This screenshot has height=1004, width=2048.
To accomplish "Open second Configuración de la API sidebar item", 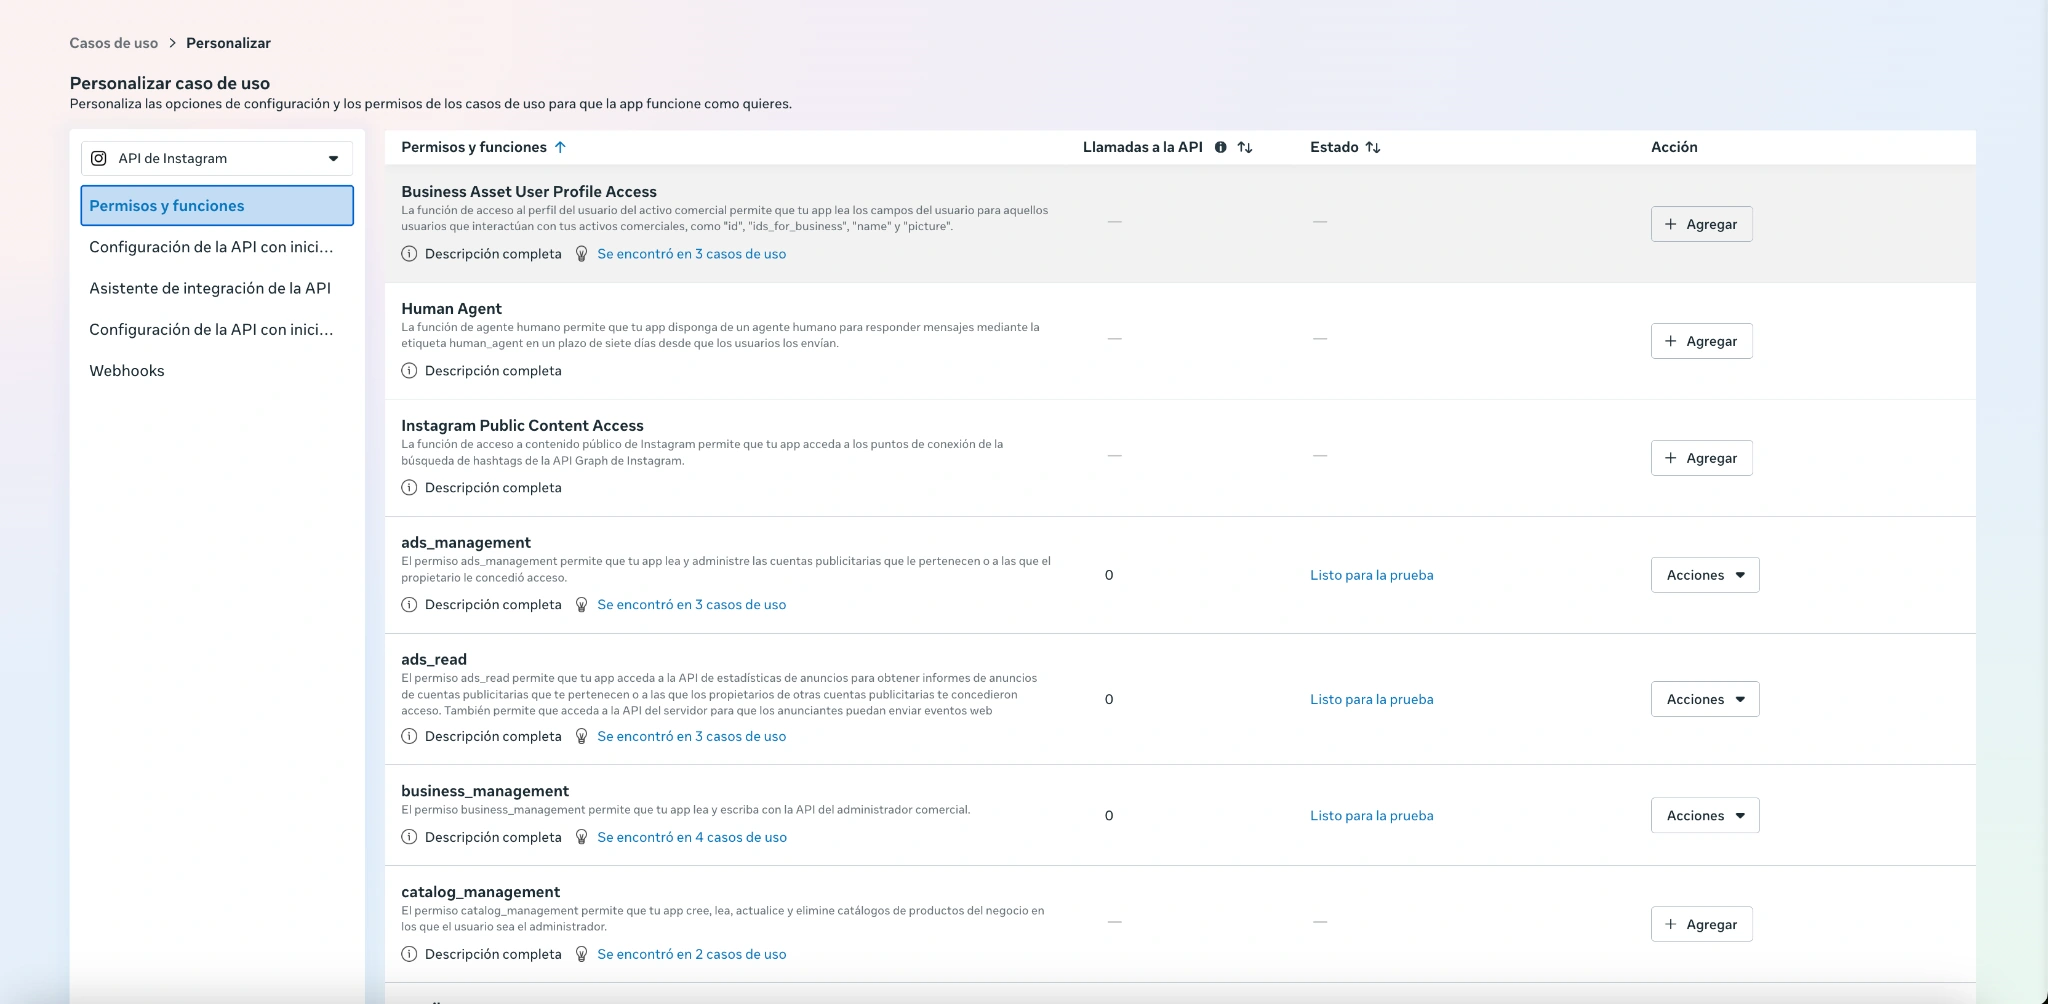I will pyautogui.click(x=211, y=329).
